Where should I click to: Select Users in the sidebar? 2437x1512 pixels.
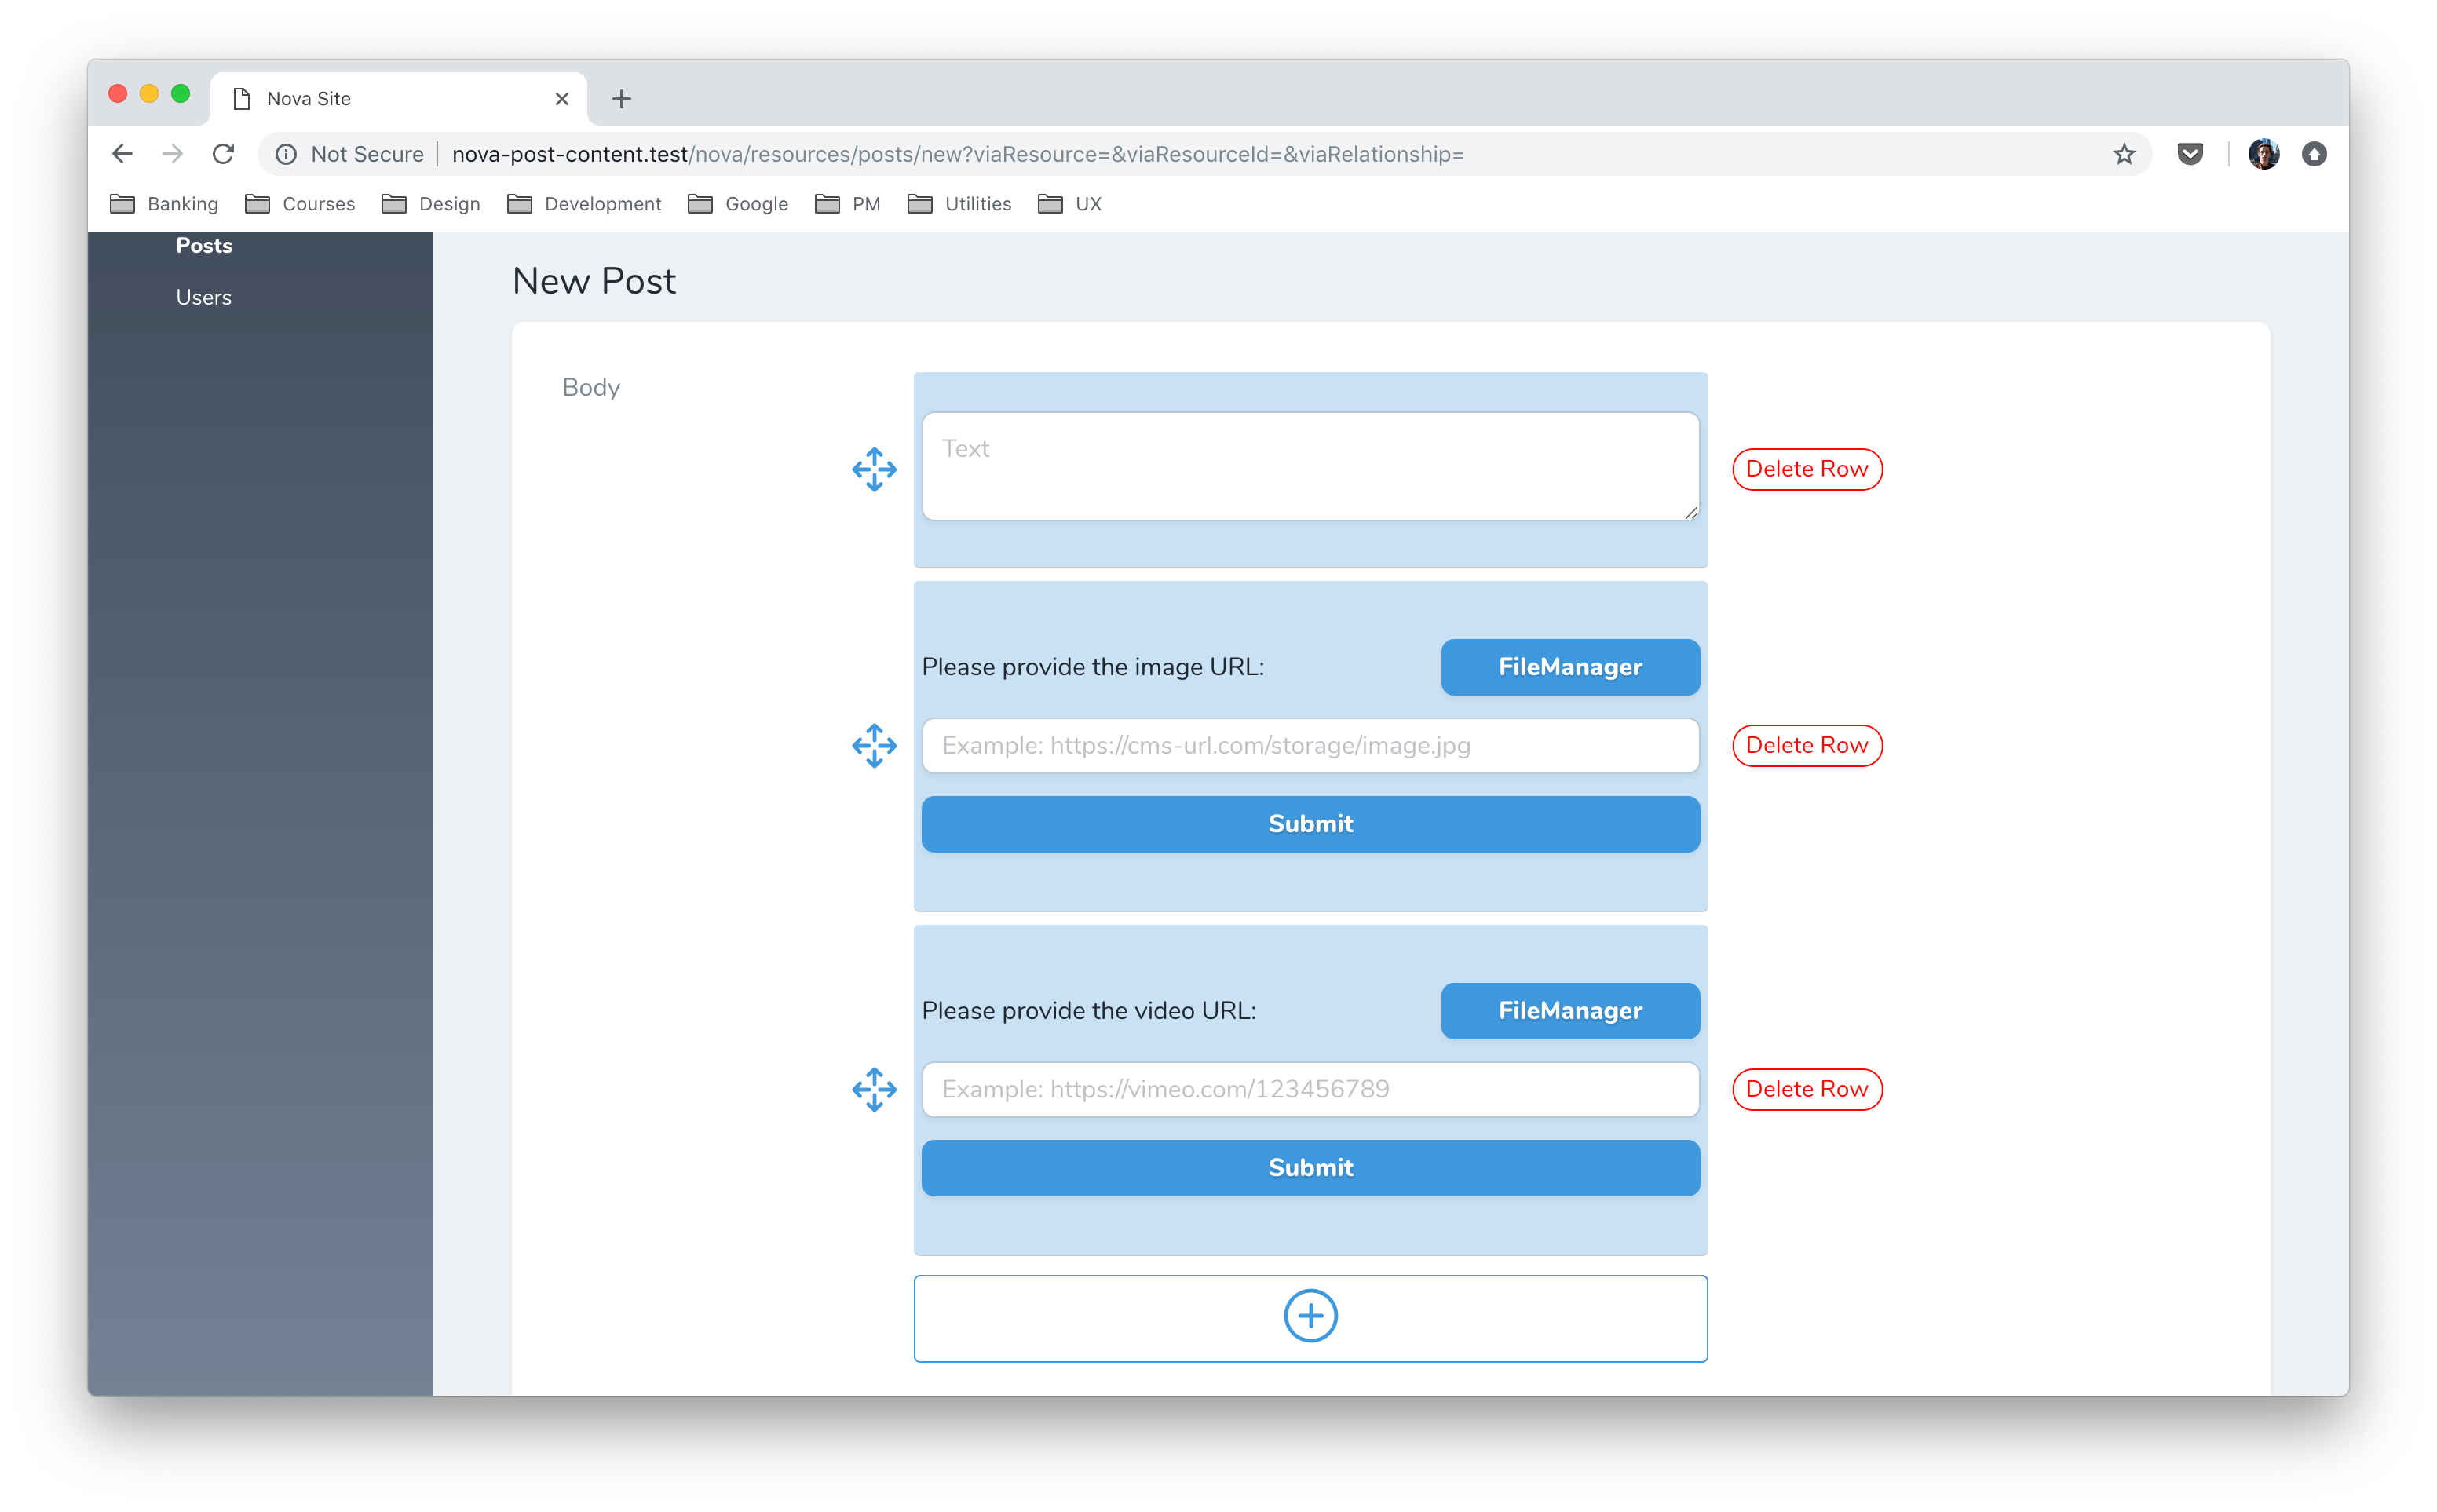(203, 296)
